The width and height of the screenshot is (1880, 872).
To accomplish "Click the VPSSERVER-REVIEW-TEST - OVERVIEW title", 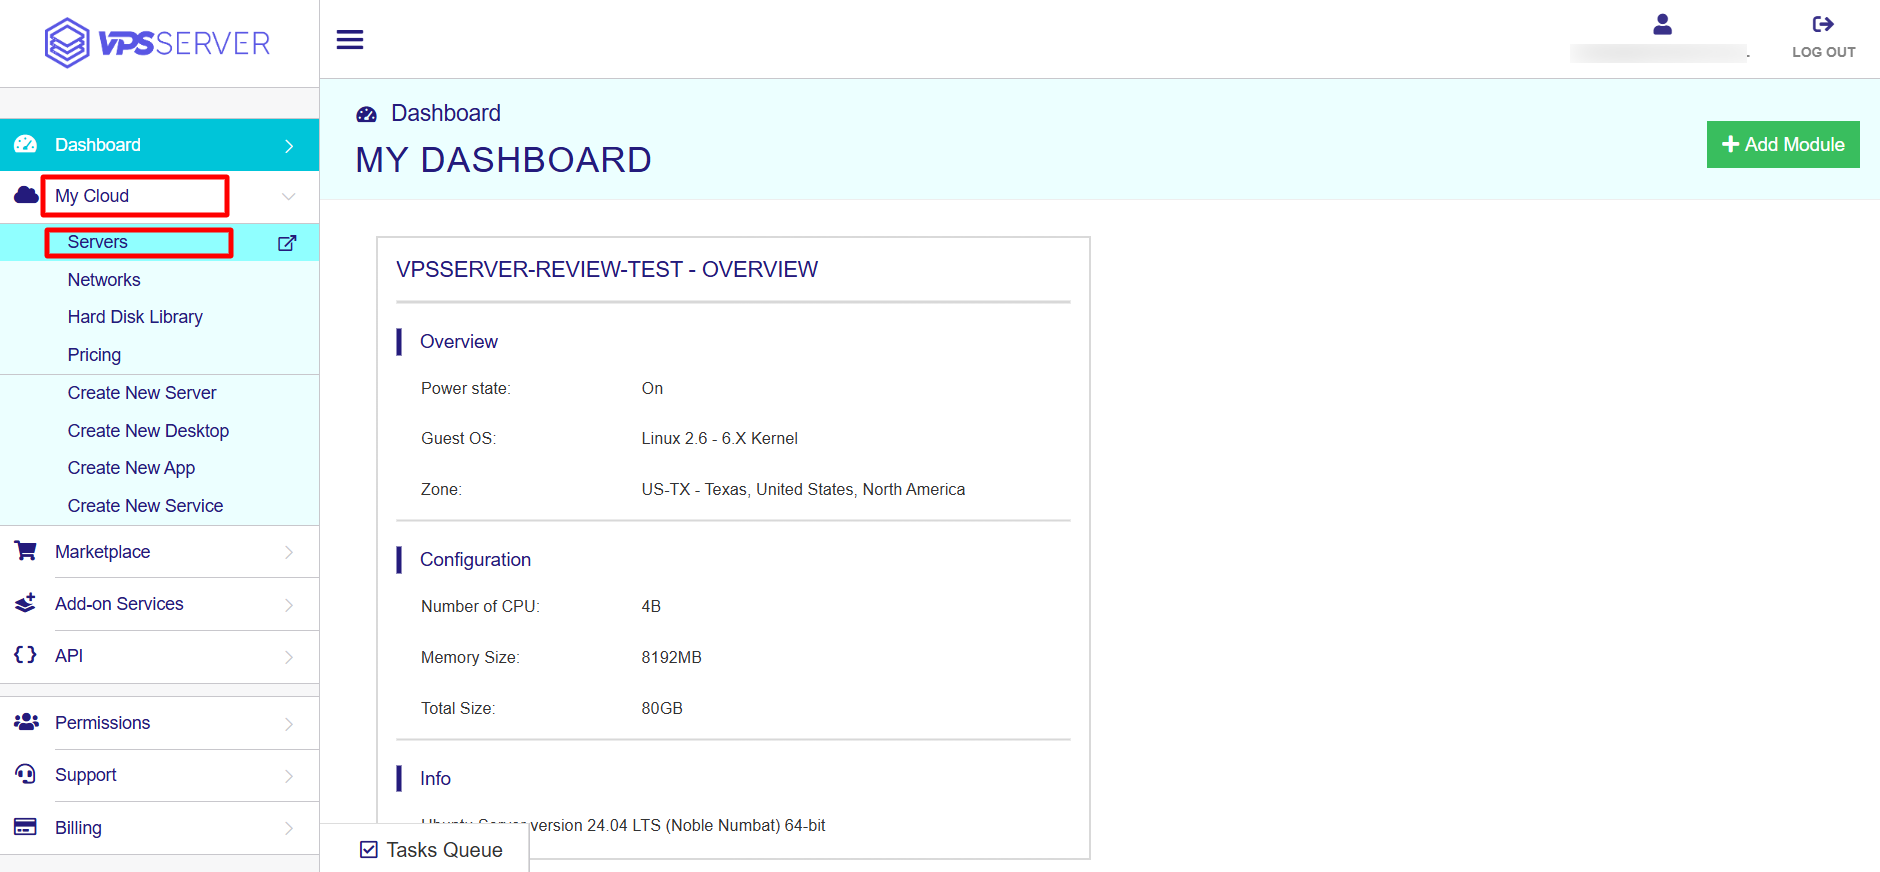I will coord(607,269).
